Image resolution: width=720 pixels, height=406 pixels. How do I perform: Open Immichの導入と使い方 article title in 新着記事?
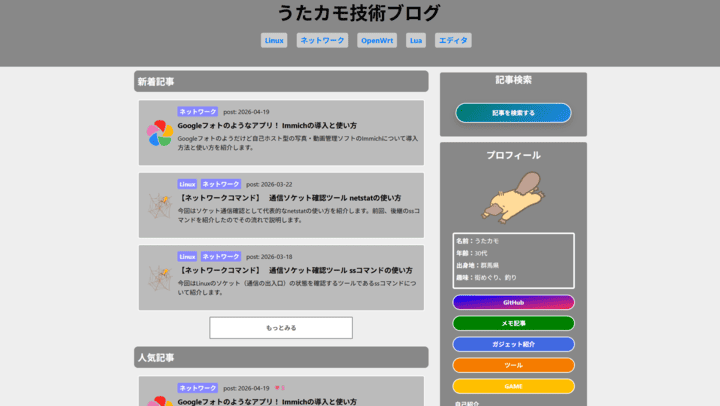coord(267,125)
